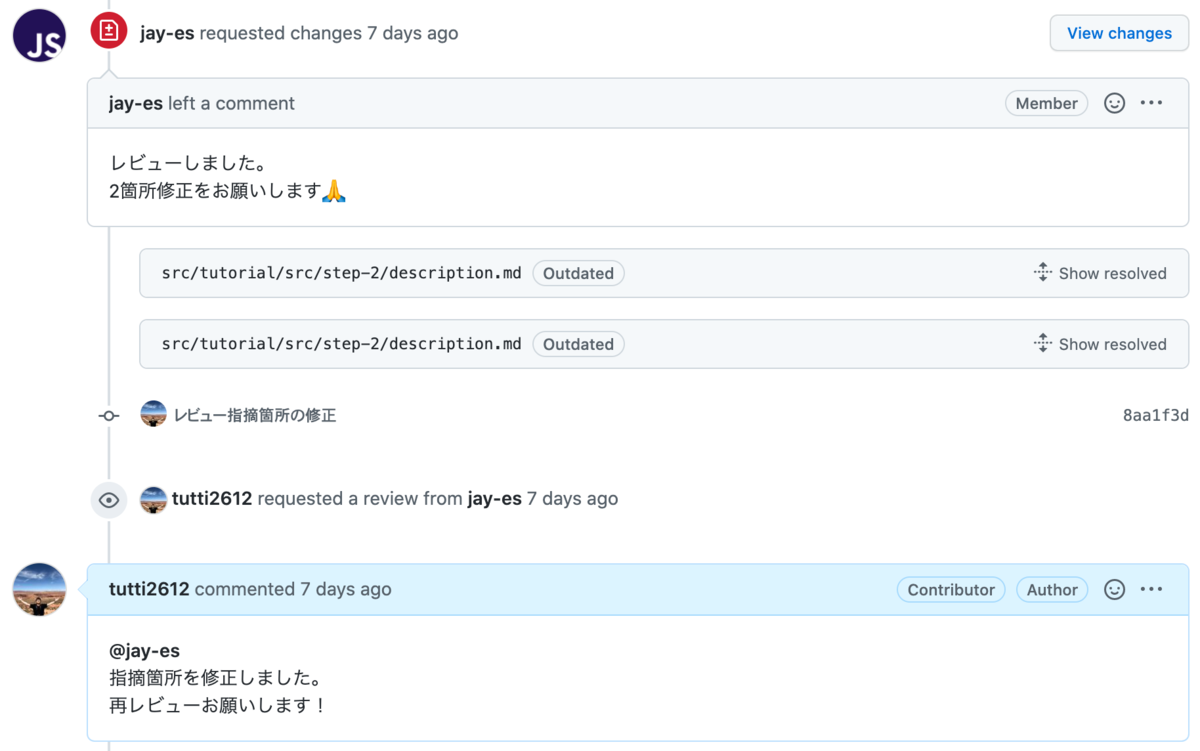
Task: Click the commit node icon in timeline
Action: [x=109, y=415]
